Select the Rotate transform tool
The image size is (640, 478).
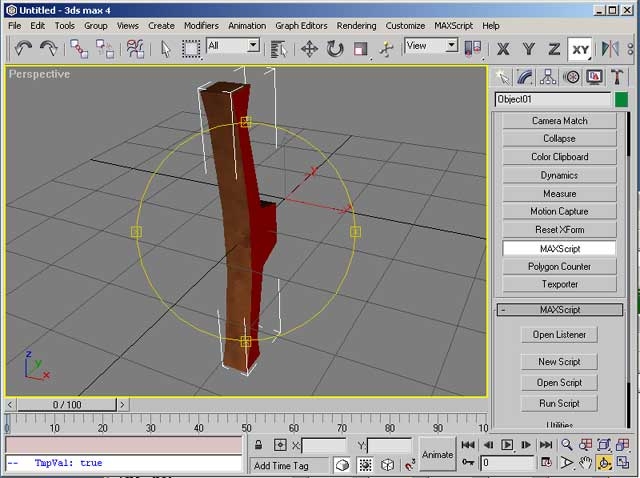pyautogui.click(x=335, y=48)
